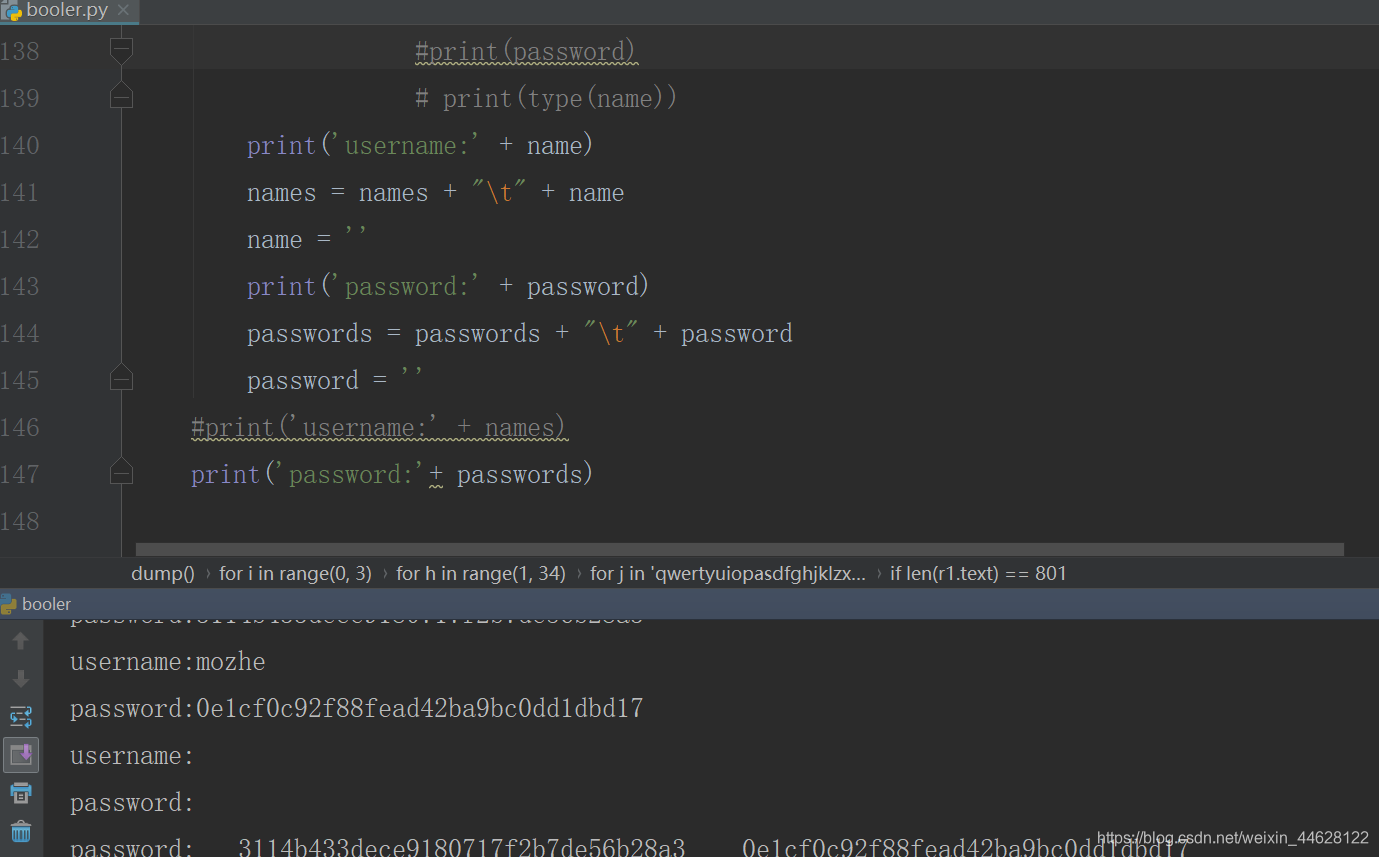This screenshot has height=857, width=1379.
Task: Click 'username:mozhe' console output line
Action: click(167, 662)
